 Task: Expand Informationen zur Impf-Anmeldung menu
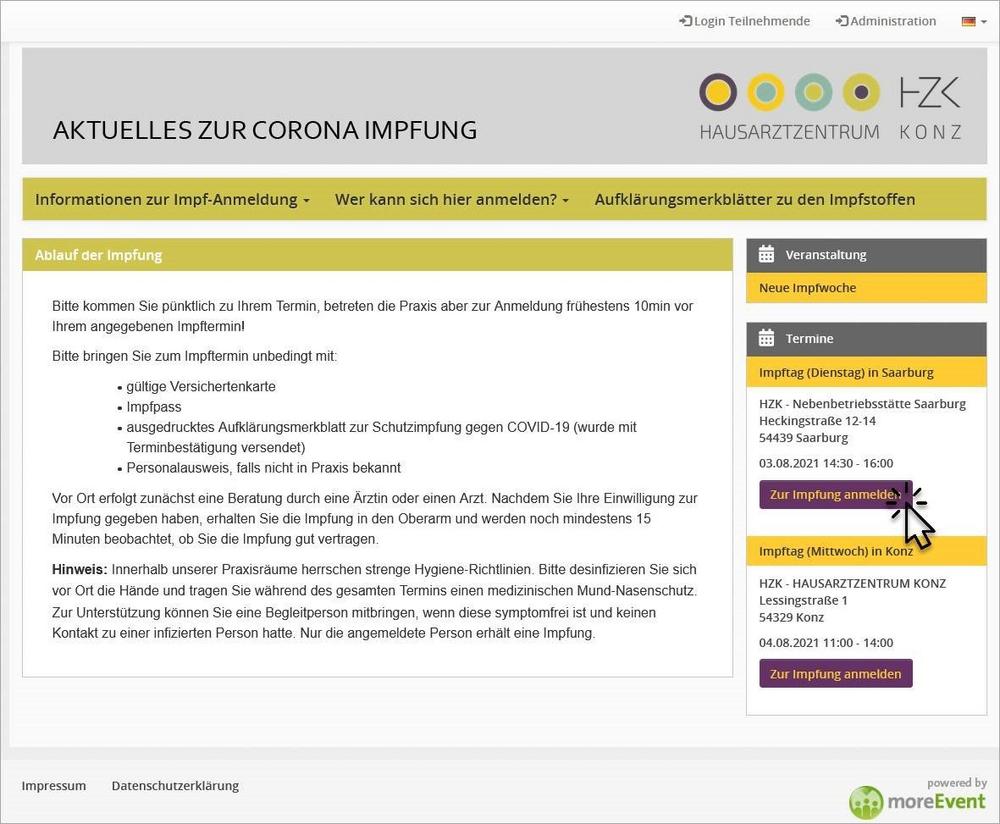pos(172,200)
